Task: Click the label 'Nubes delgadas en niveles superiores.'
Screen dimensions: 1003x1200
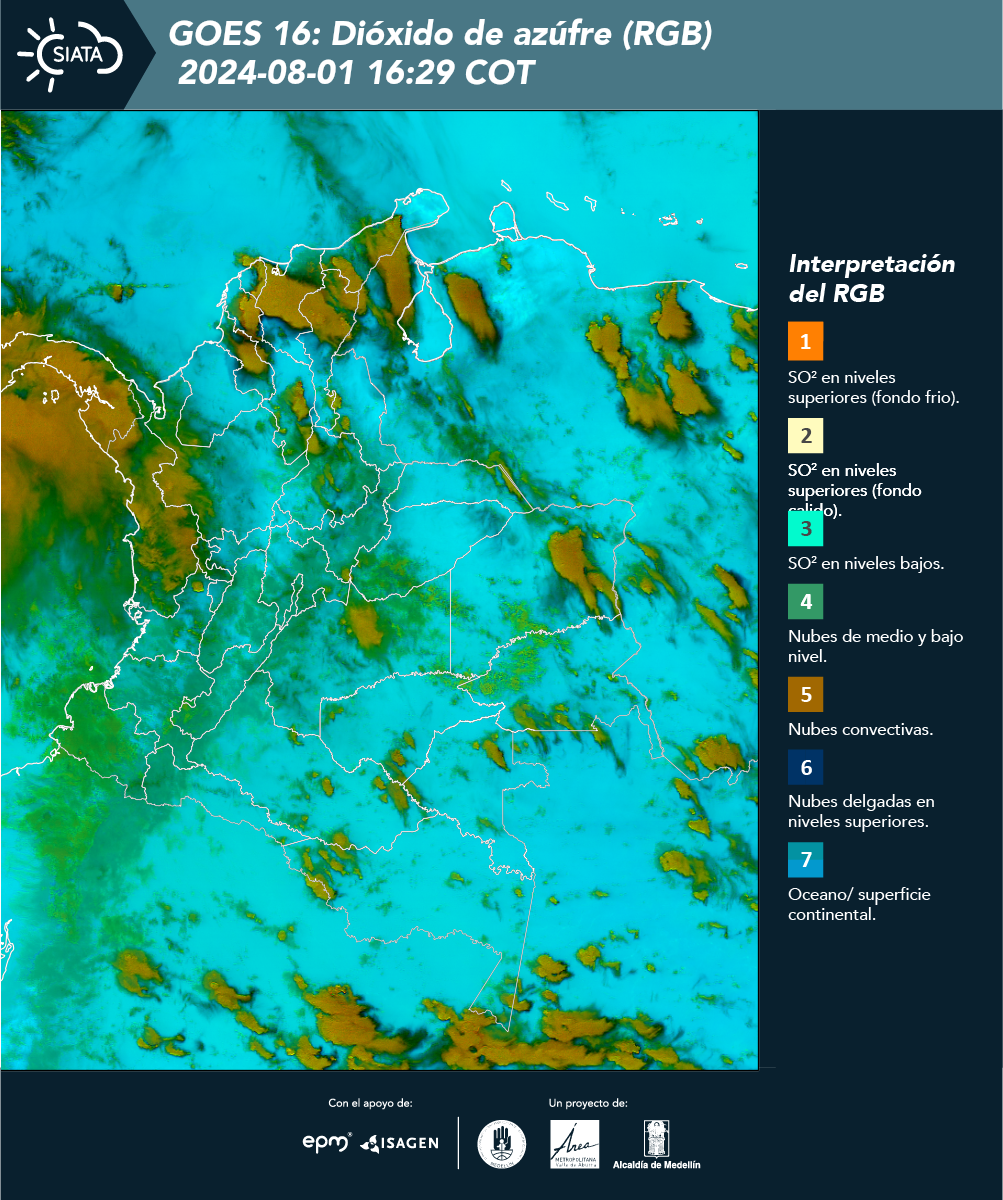Action: [861, 811]
